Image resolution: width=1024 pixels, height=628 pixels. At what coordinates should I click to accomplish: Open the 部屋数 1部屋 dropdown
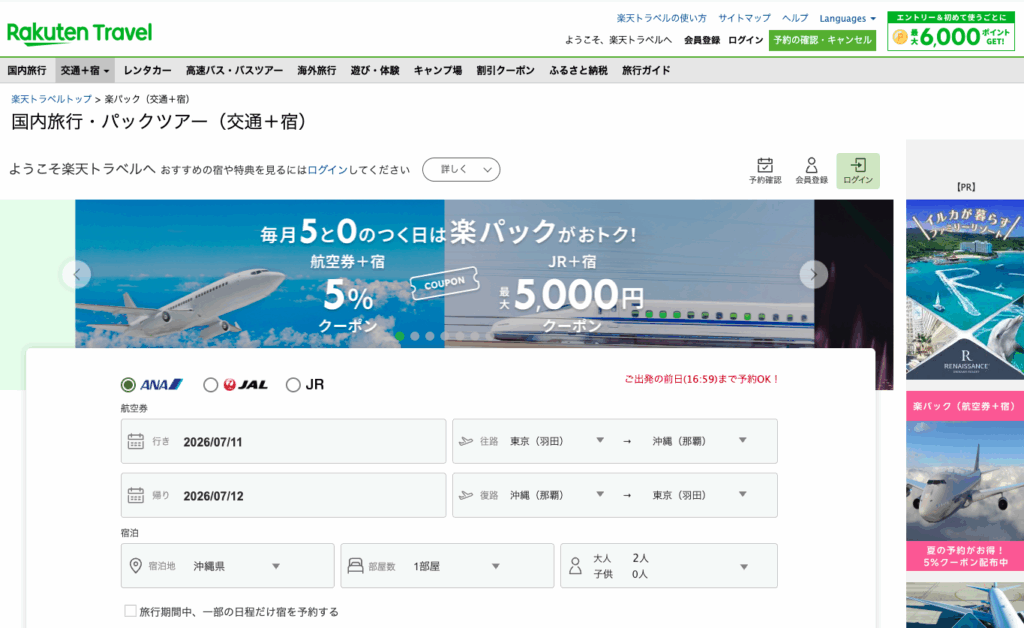tap(447, 565)
